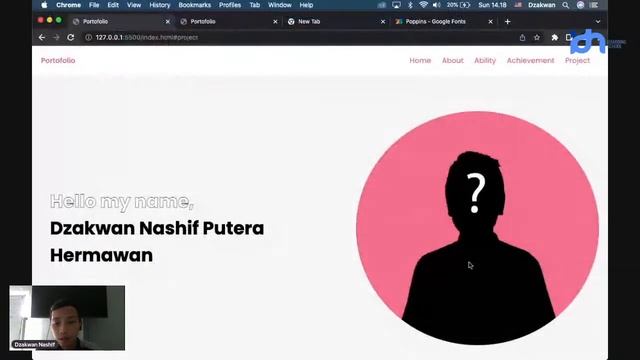Open the History menu

[x=159, y=5]
